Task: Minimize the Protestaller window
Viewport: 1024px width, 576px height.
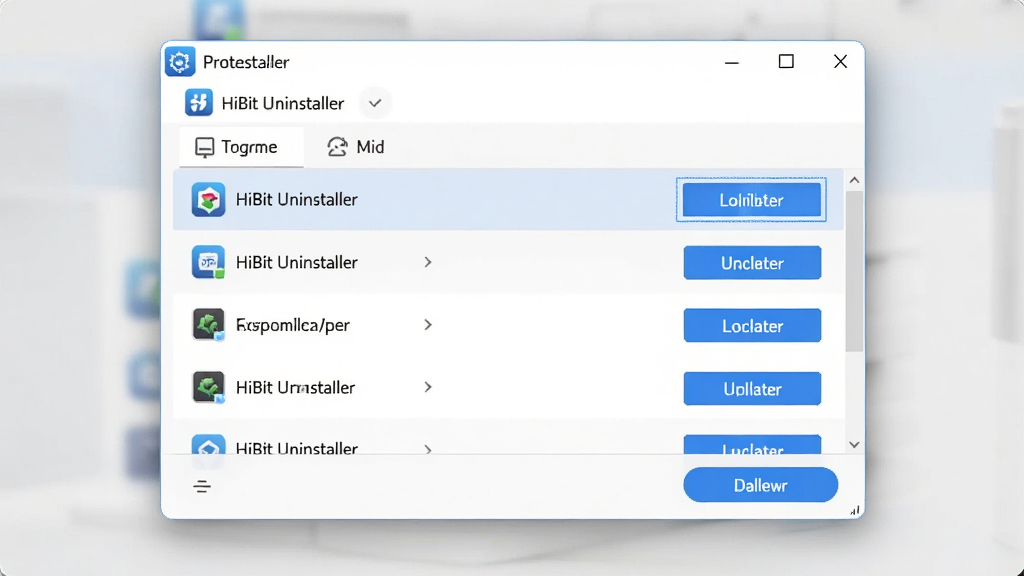Action: 731,63
